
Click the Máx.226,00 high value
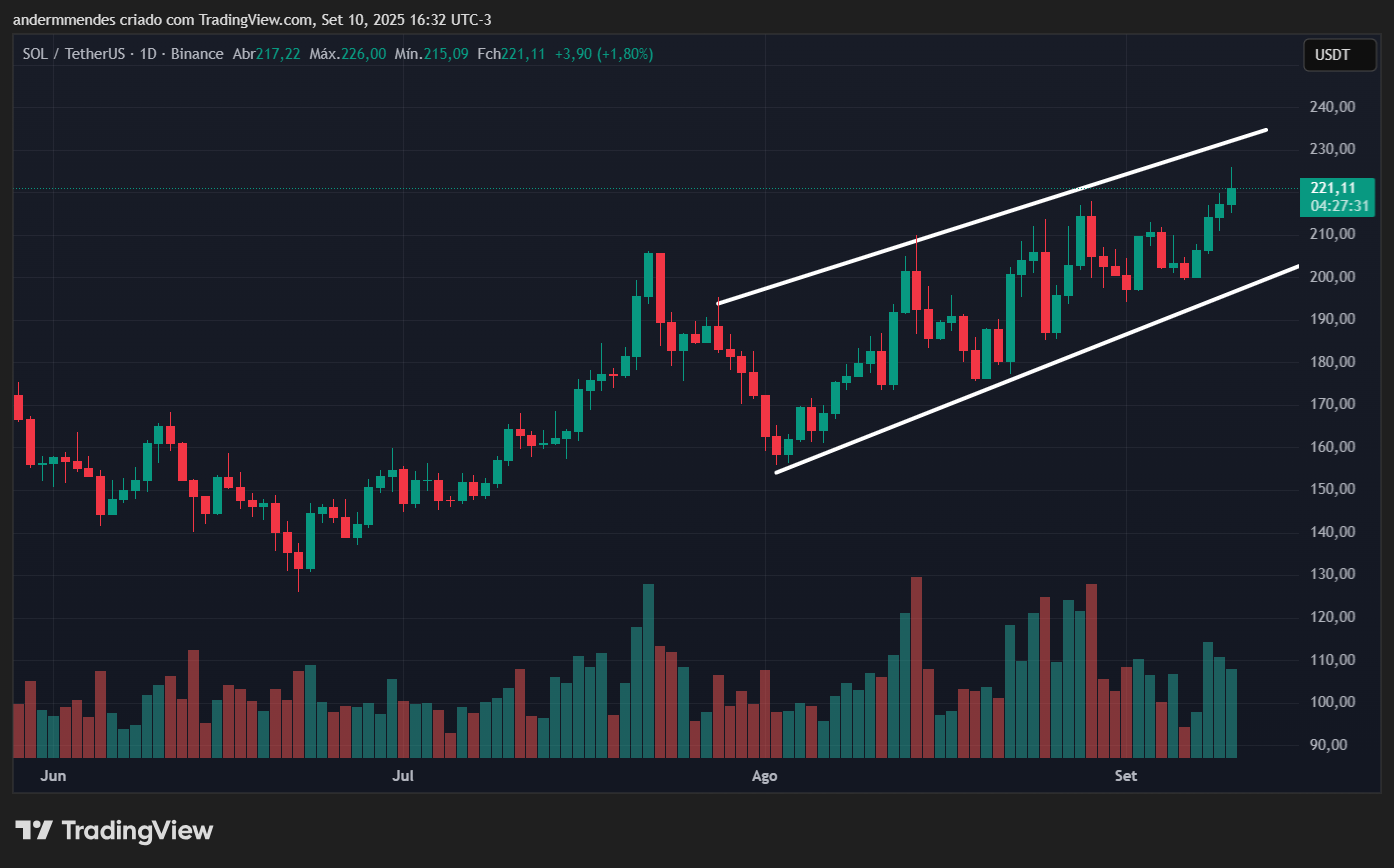tap(347, 54)
